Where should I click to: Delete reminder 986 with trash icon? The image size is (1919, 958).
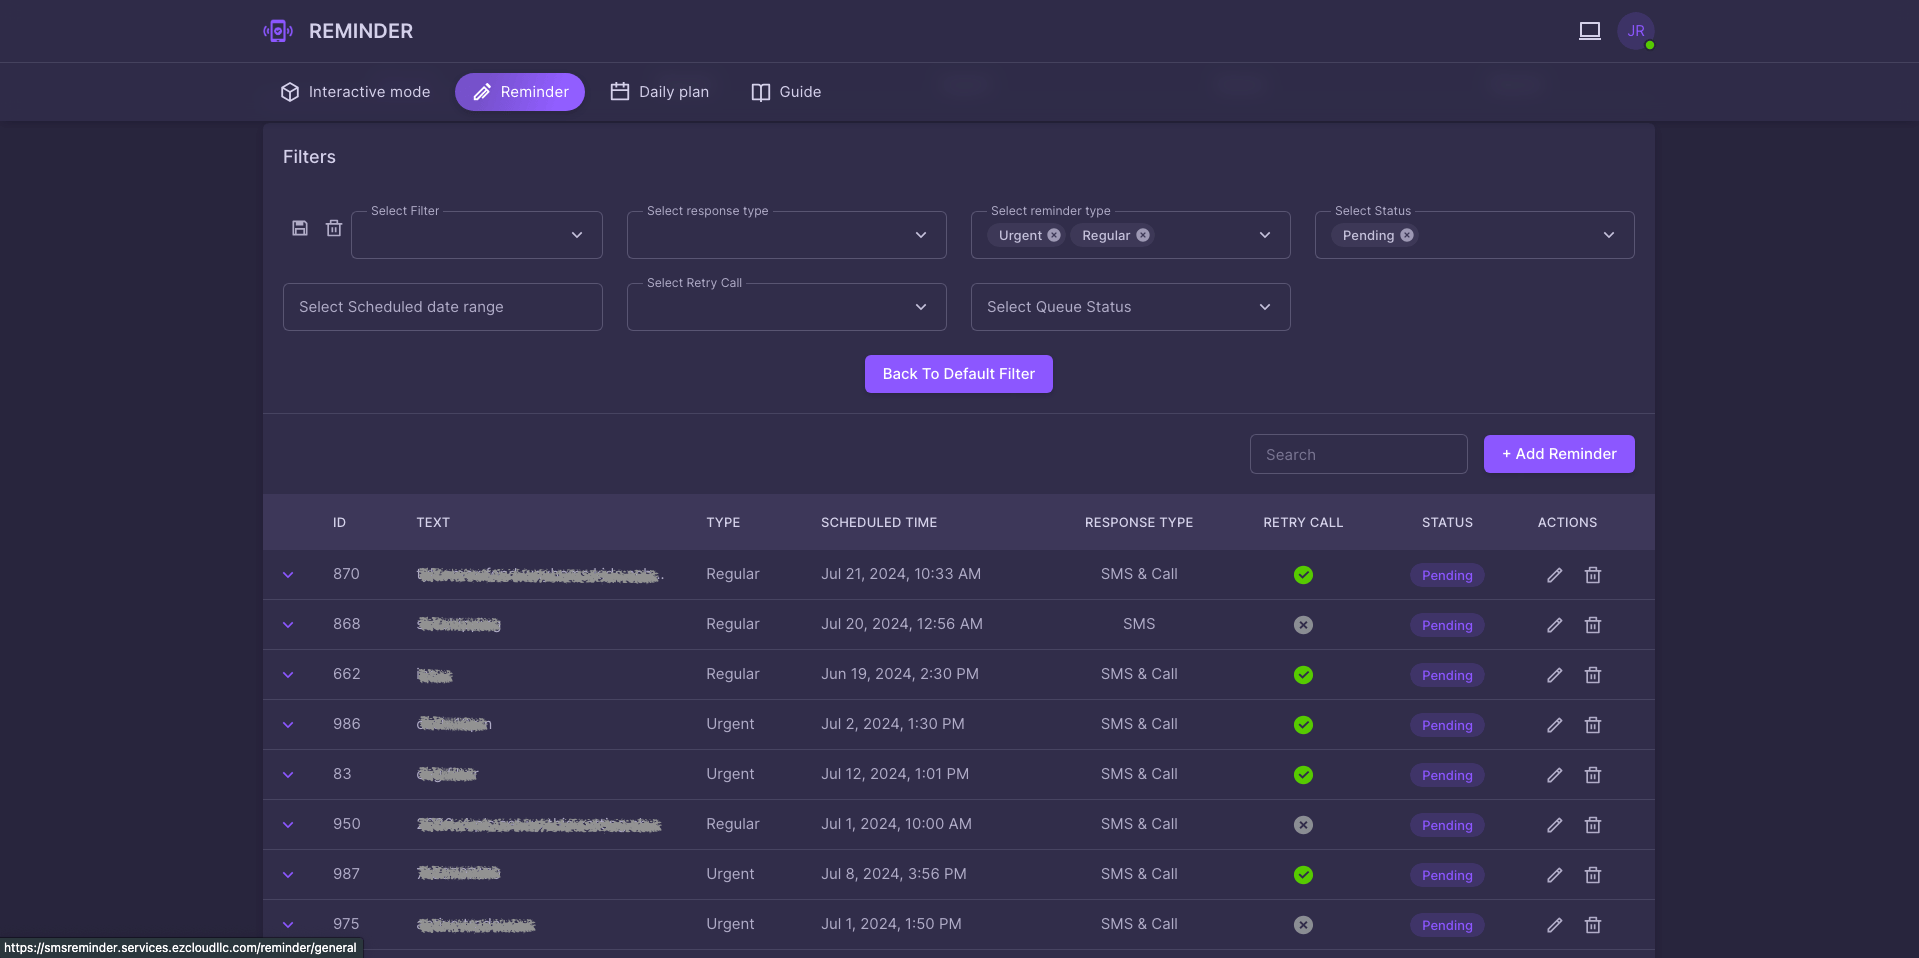1593,725
